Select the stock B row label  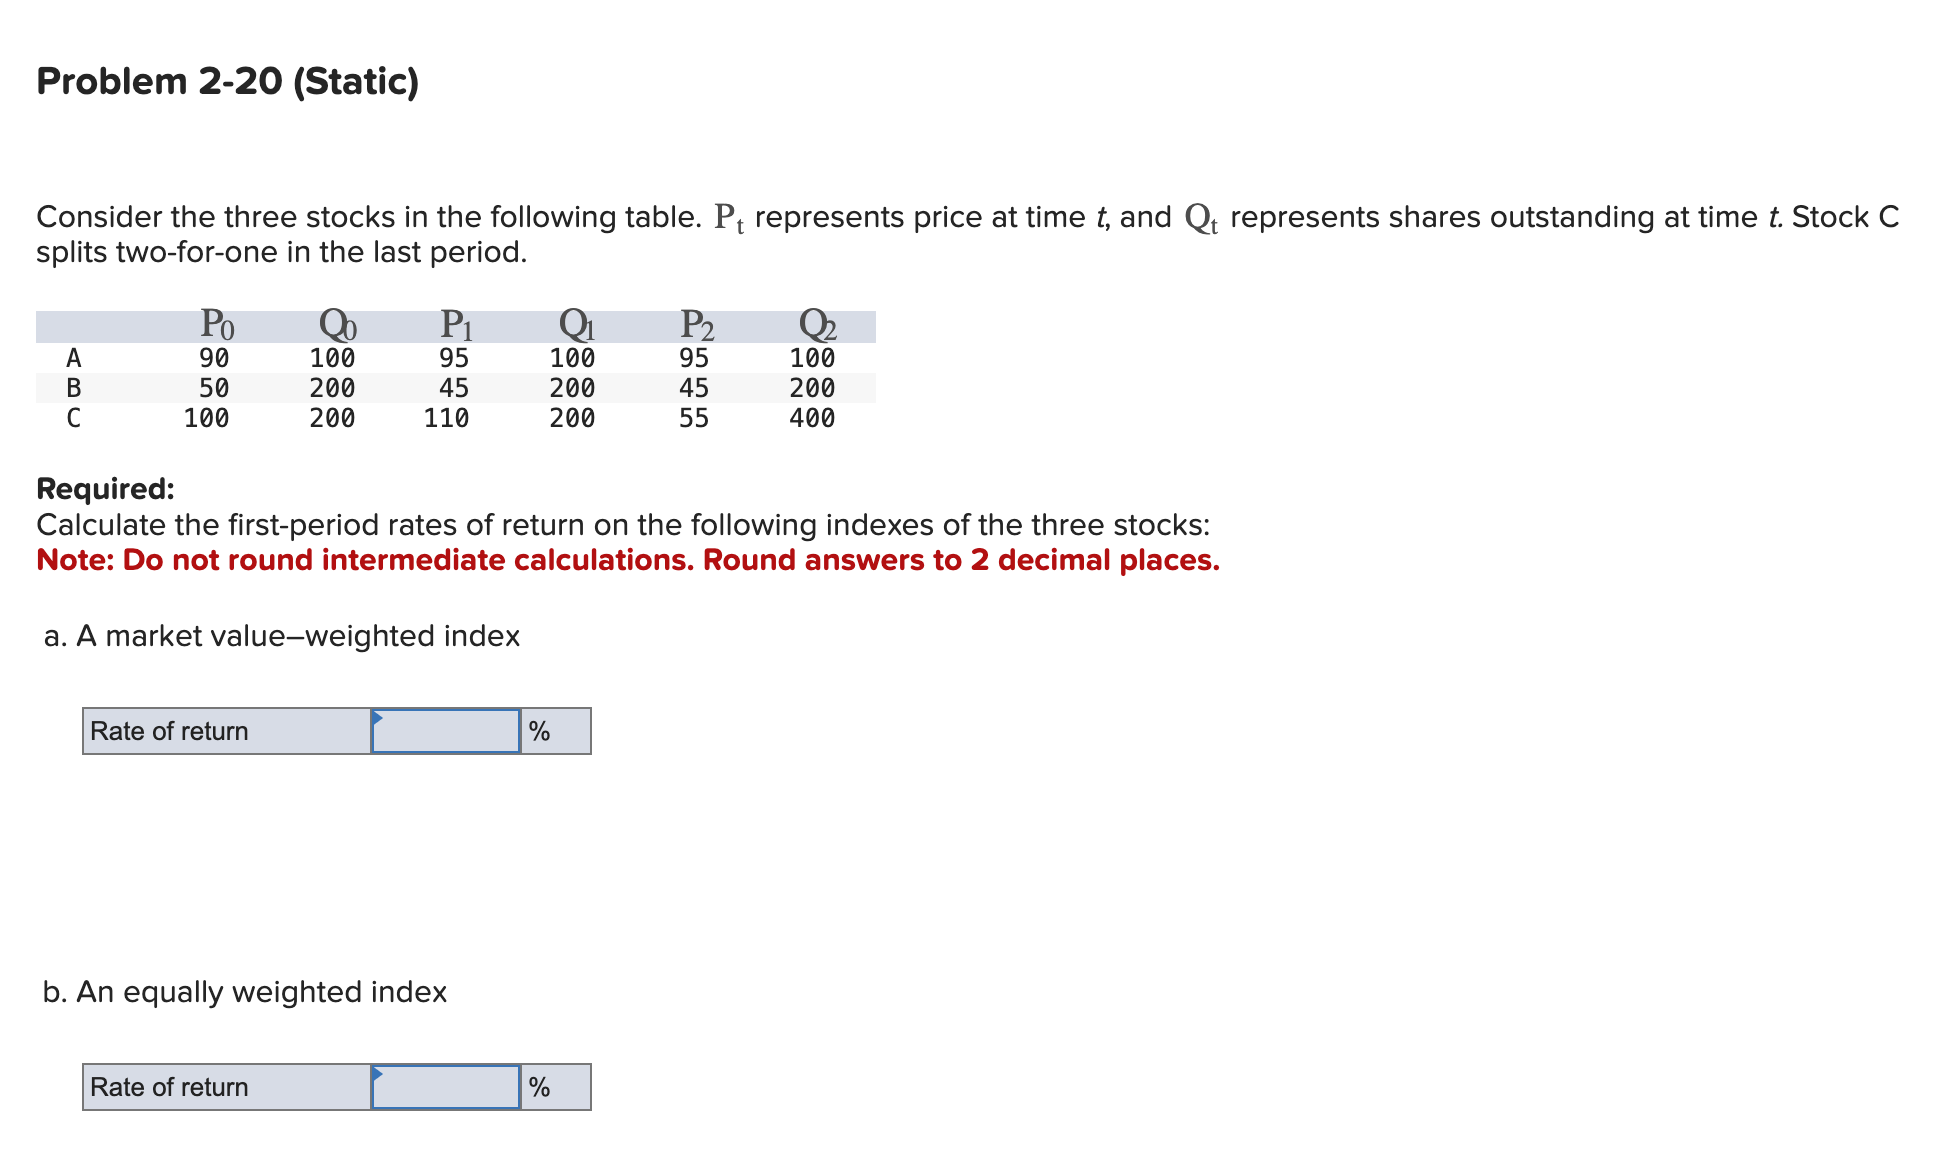point(72,388)
